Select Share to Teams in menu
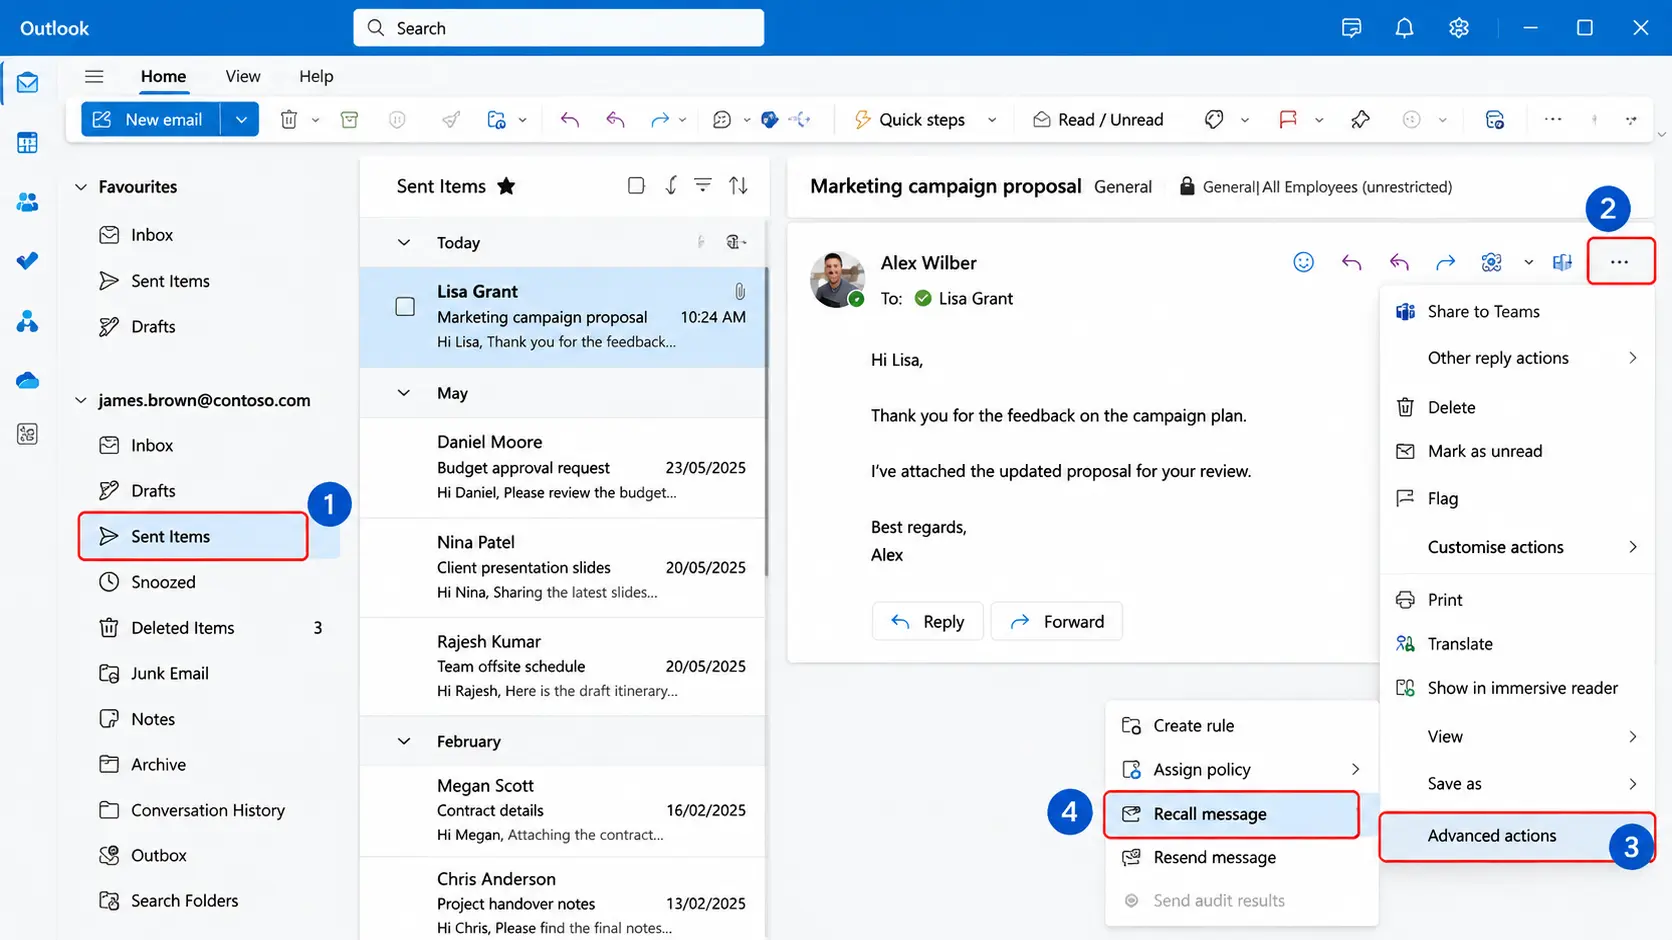This screenshot has width=1672, height=940. 1516,312
